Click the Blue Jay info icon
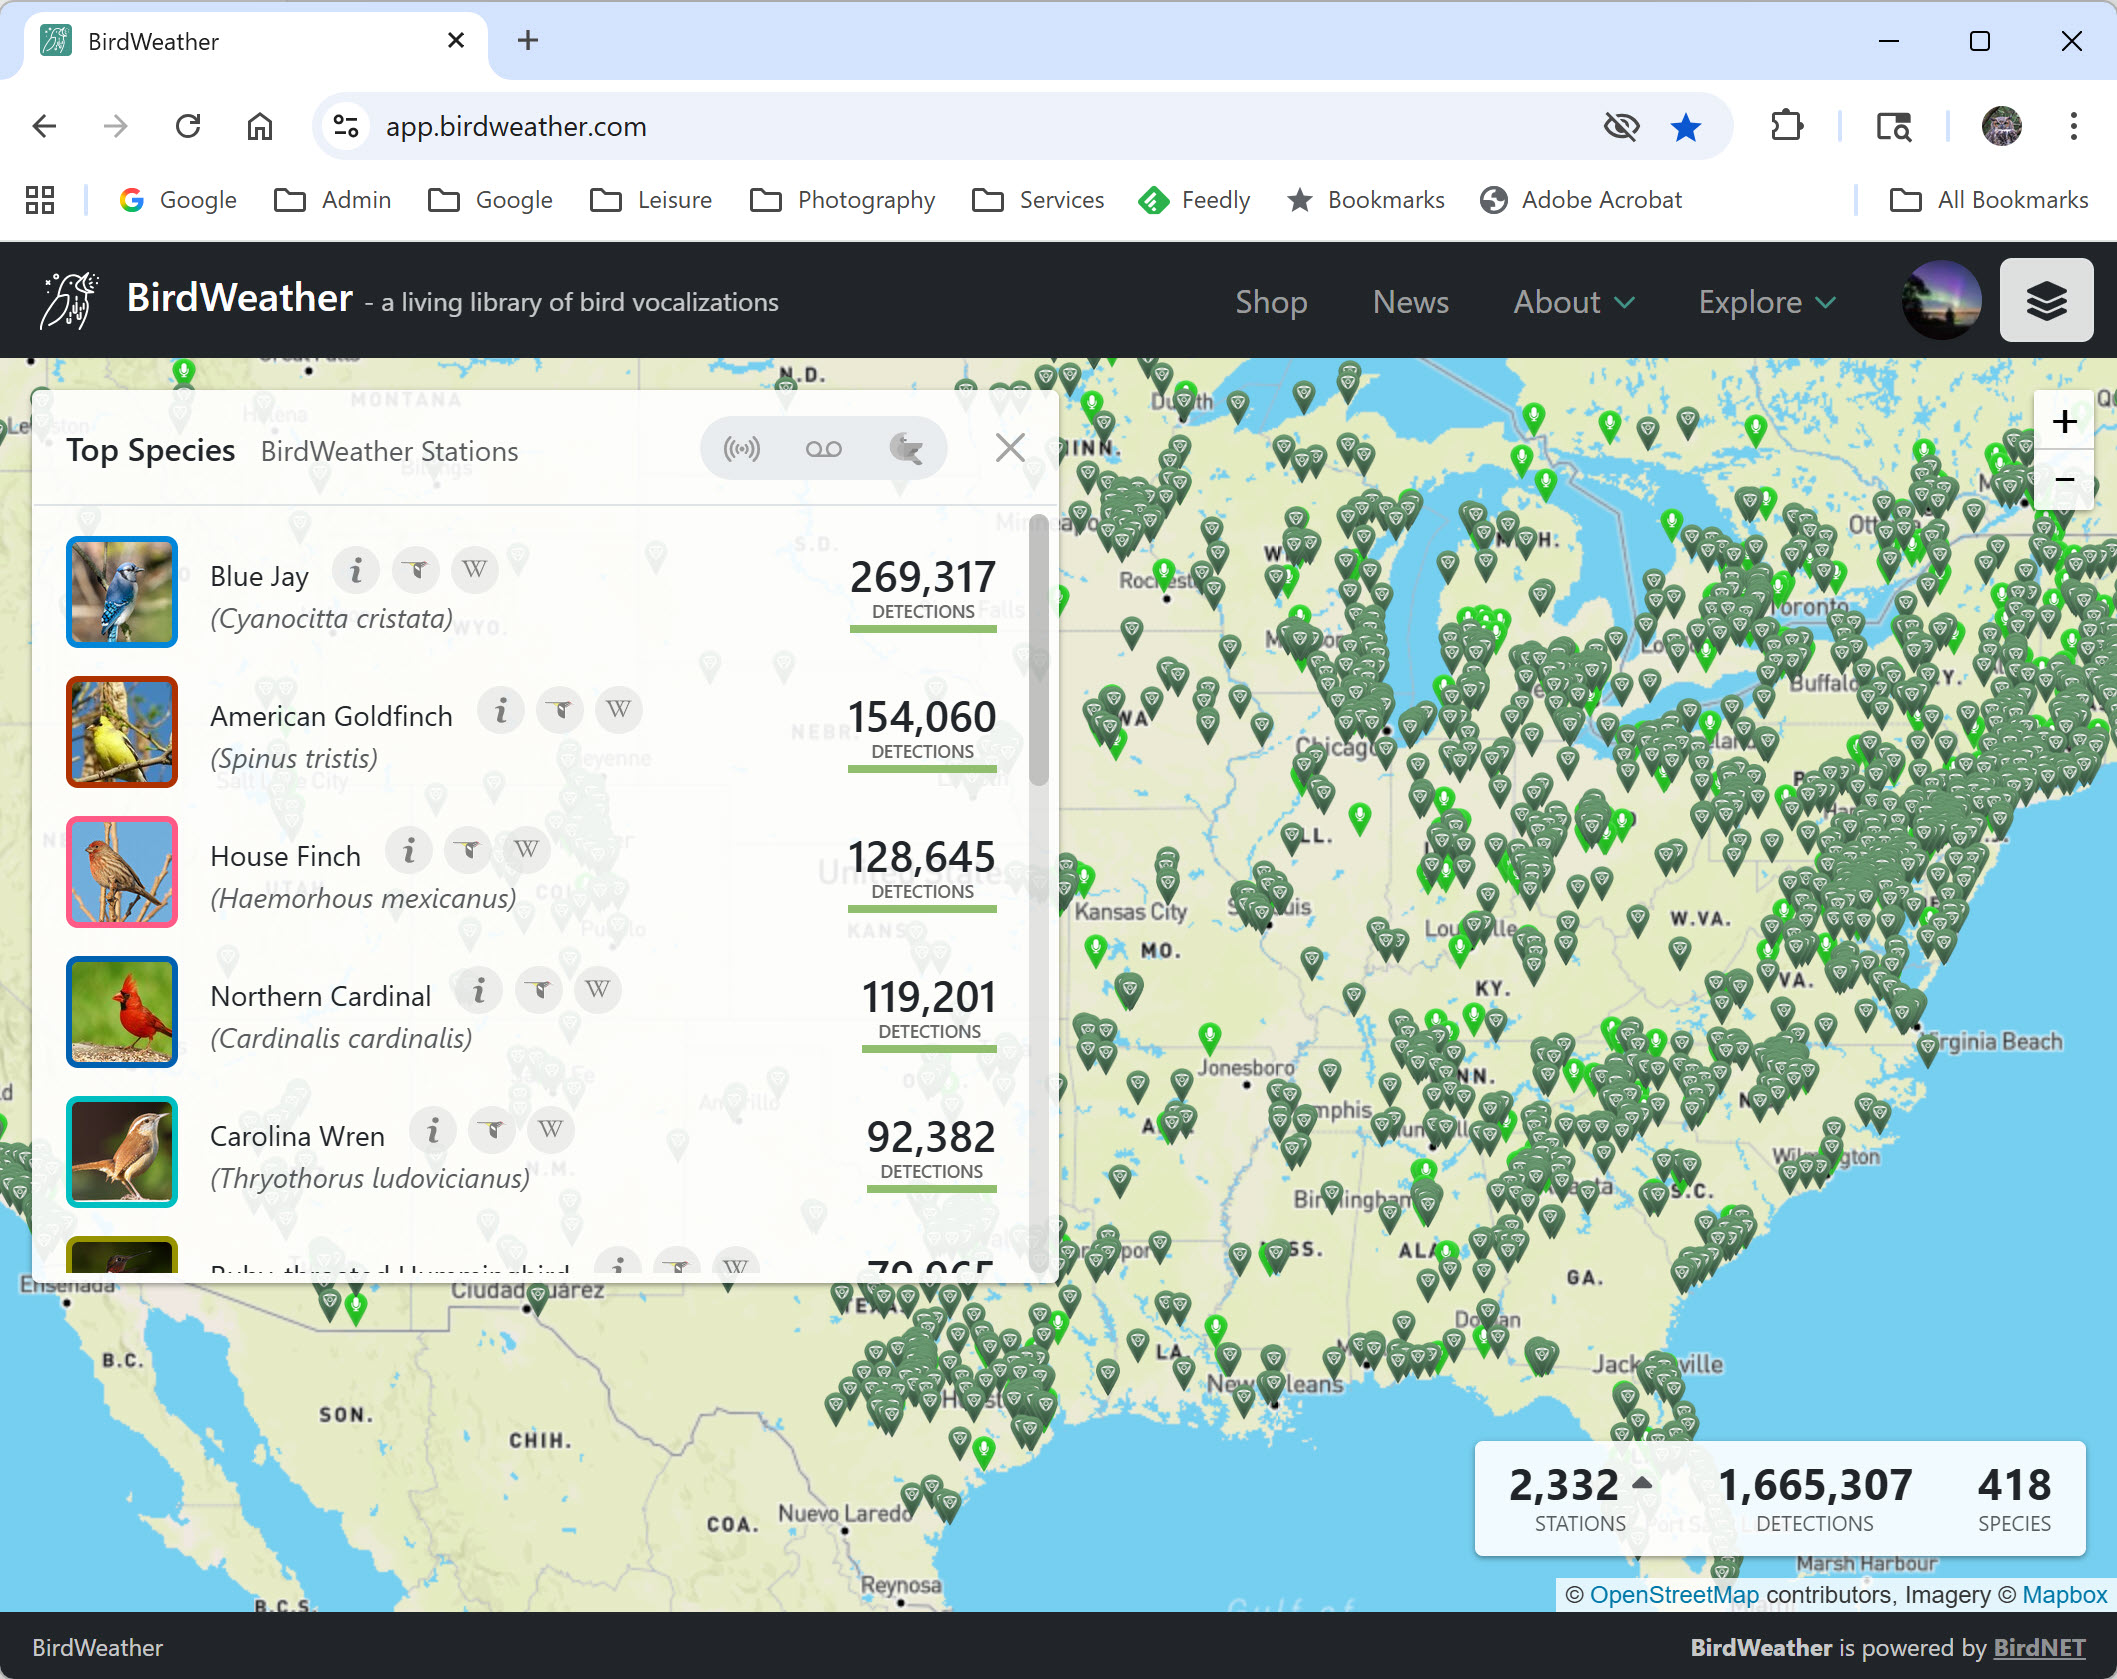2117x1679 pixels. pyautogui.click(x=355, y=571)
